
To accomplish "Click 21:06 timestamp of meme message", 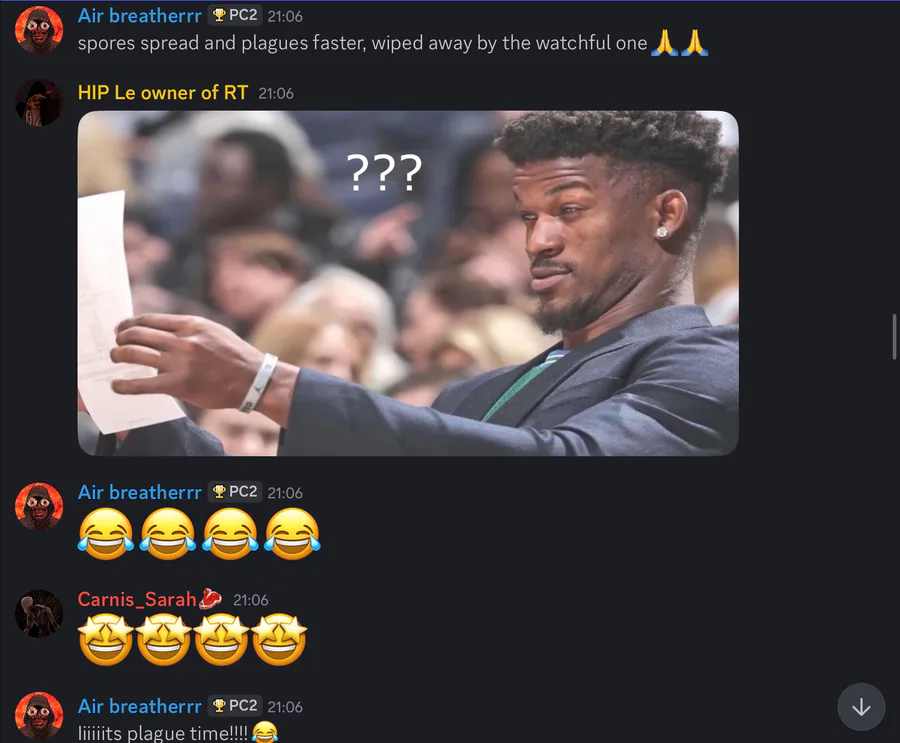I will (276, 94).
